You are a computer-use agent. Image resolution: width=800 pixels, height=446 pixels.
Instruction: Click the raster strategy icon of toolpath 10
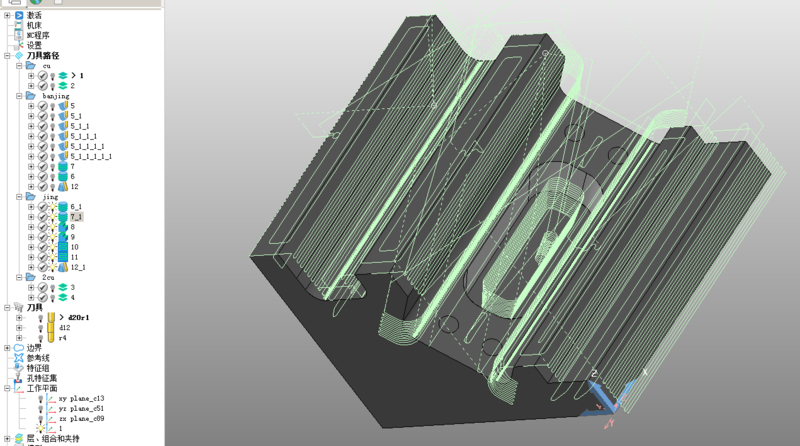[63, 247]
